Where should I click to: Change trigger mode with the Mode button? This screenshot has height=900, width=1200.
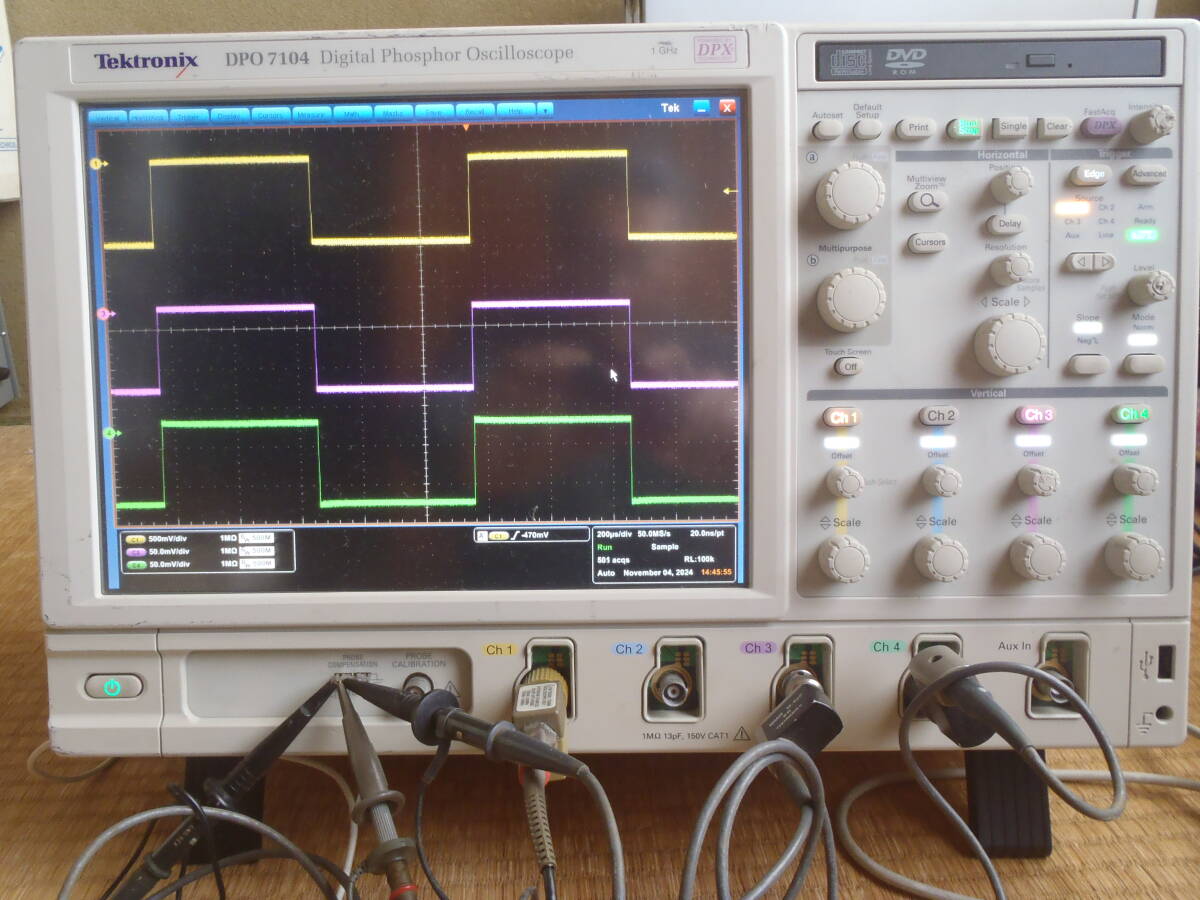coord(1143,363)
